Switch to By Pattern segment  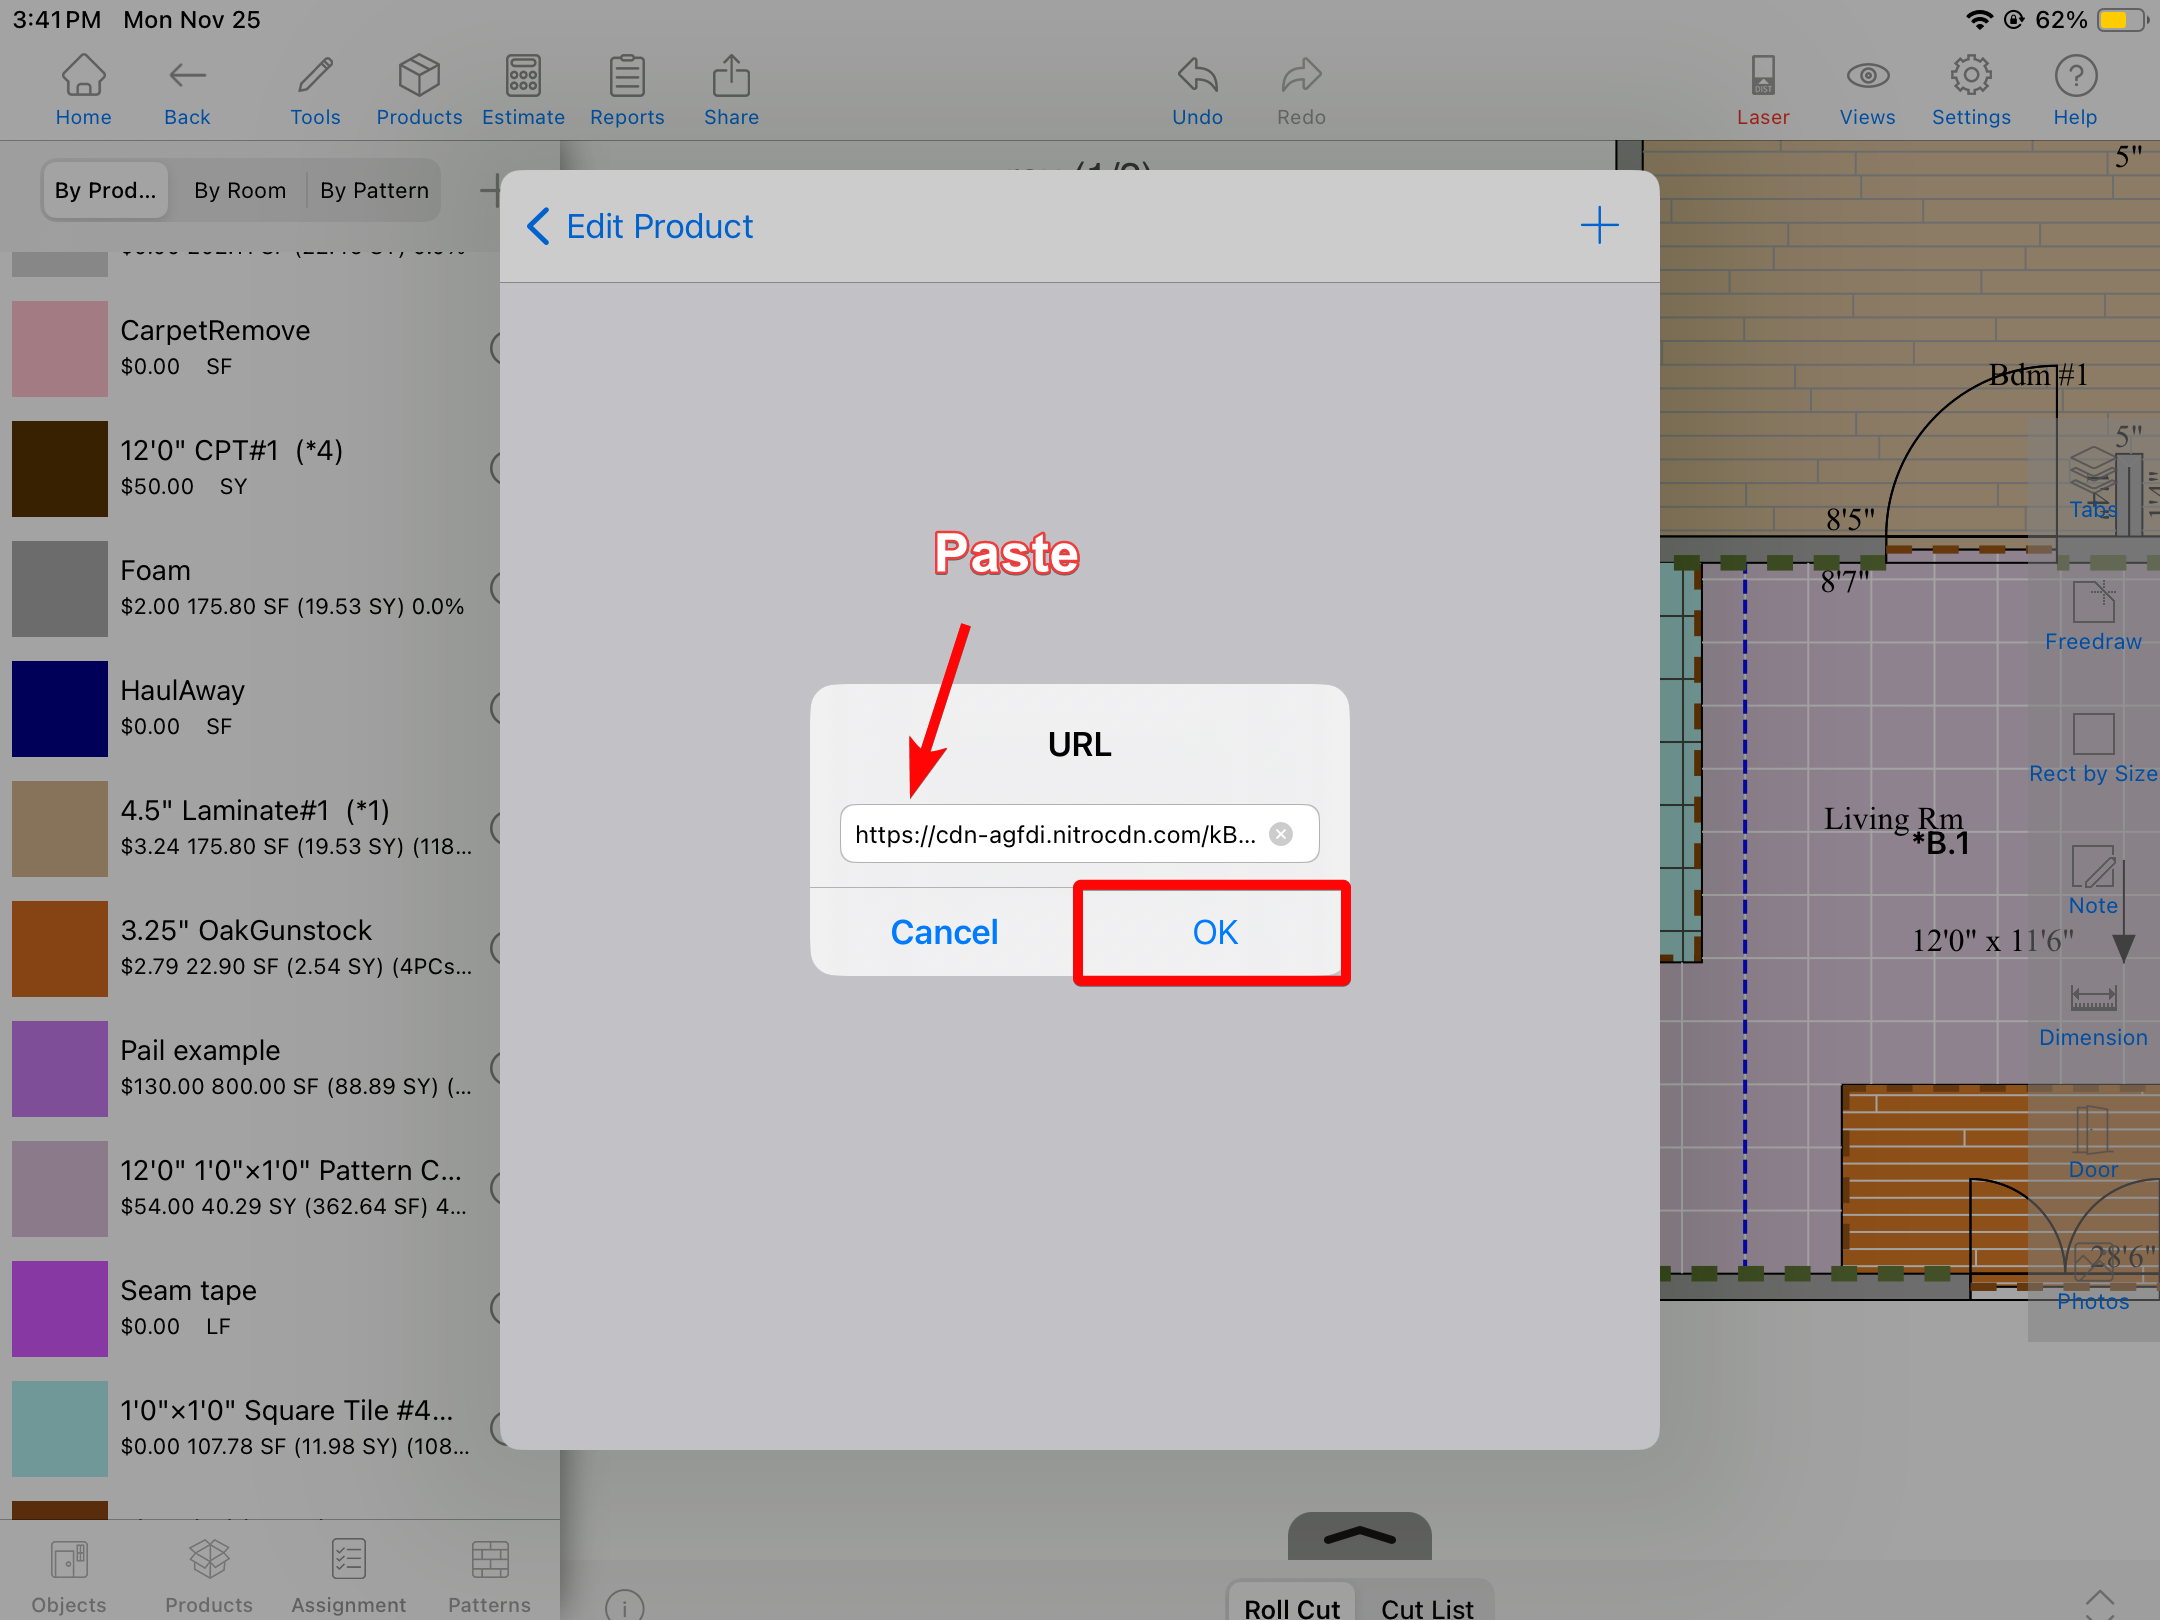tap(374, 190)
